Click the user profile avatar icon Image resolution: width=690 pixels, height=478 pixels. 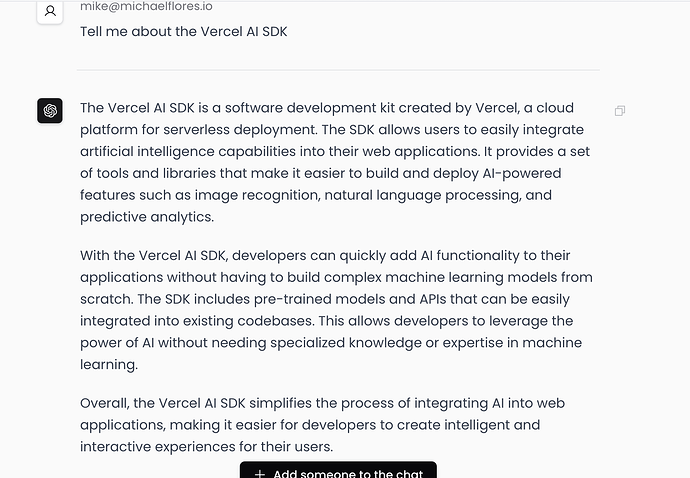pyautogui.click(x=50, y=11)
